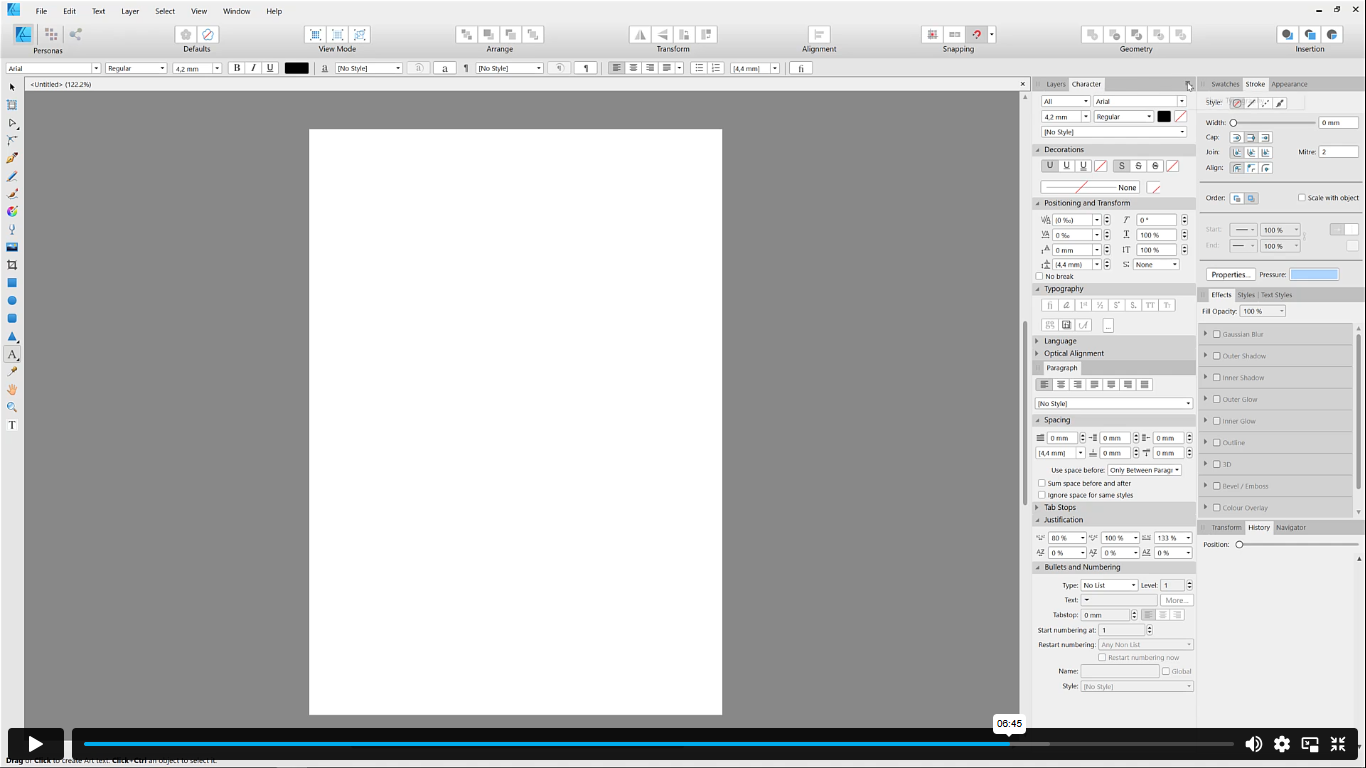Open the Use space before dropdown

tap(1144, 470)
